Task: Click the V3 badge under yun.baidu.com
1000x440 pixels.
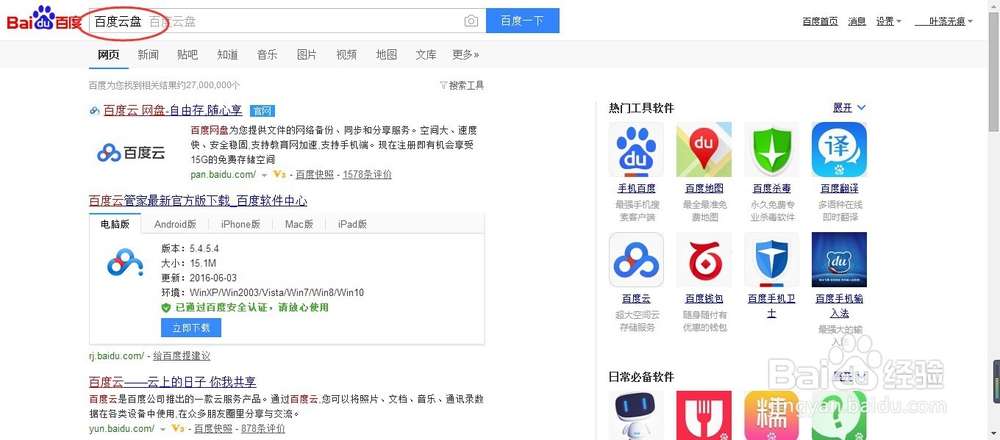Action: [178, 429]
